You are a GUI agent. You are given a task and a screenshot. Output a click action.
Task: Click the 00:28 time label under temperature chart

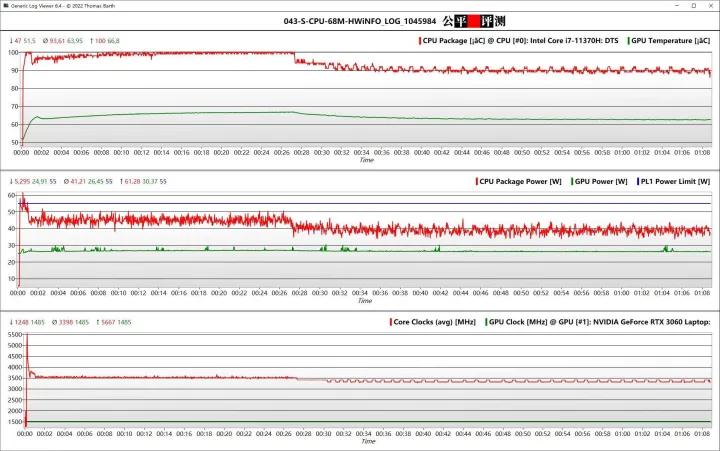tap(301, 152)
